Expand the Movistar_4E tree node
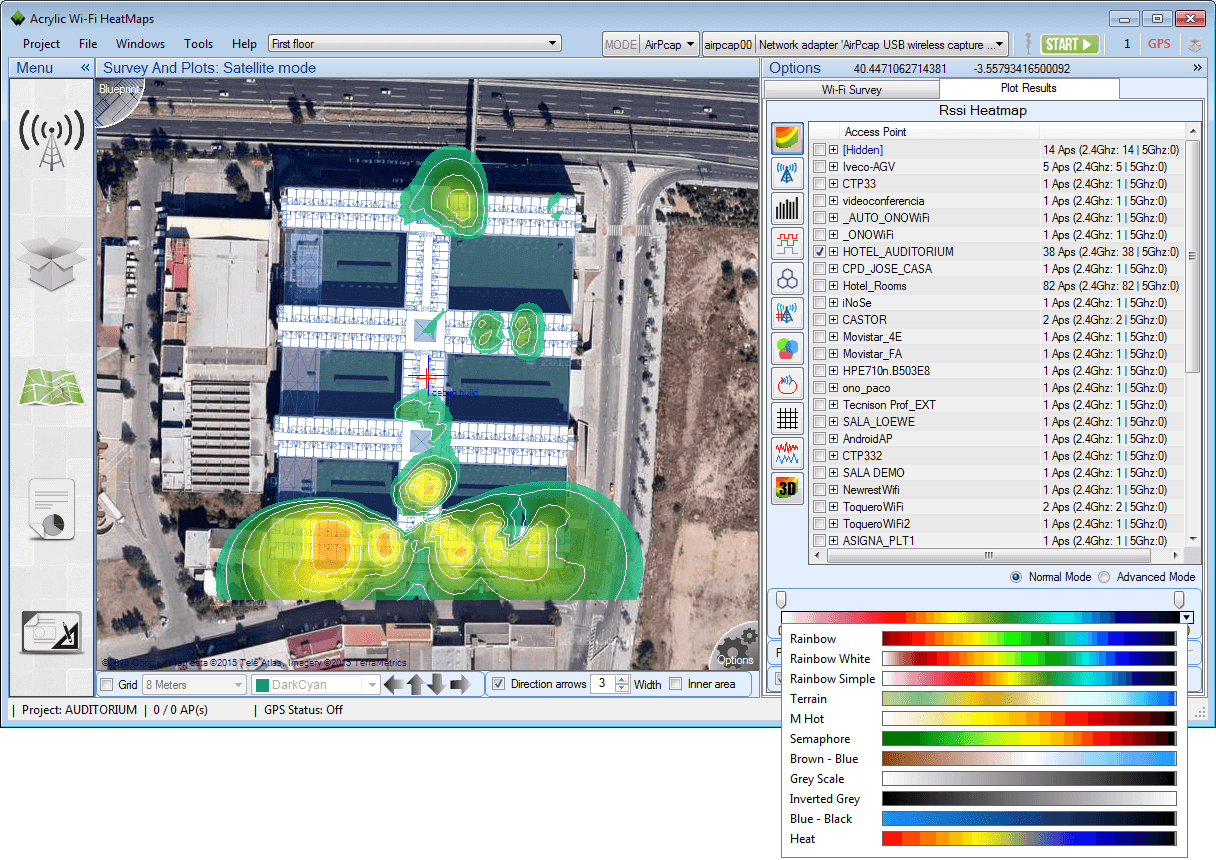This screenshot has height=860, width=1216. [x=833, y=337]
